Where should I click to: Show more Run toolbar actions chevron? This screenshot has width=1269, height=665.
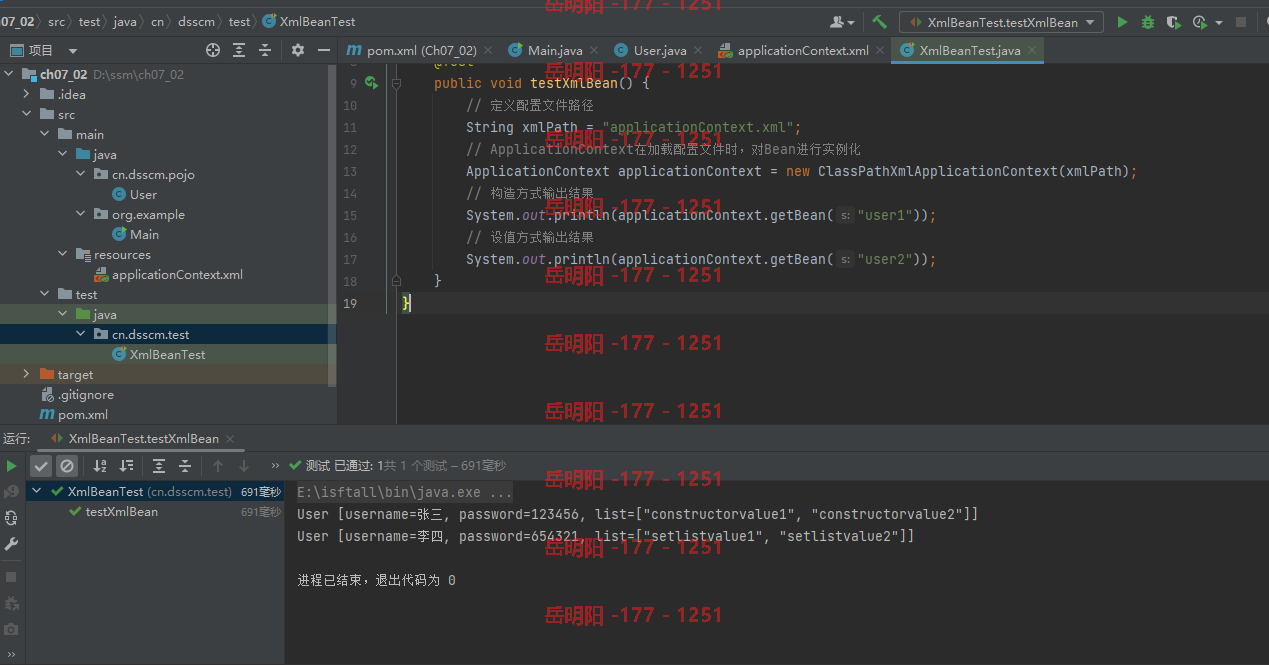[x=275, y=466]
